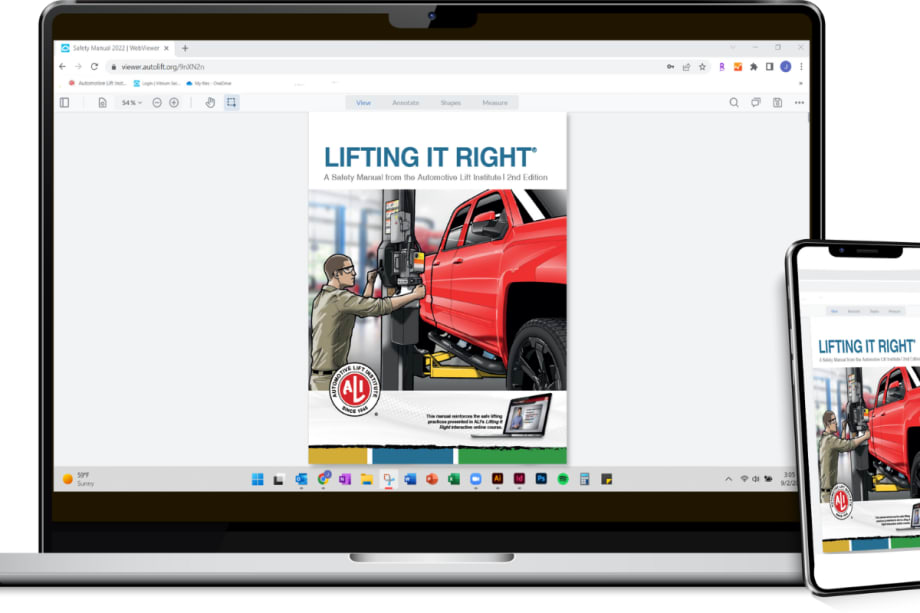The height and width of the screenshot is (613, 920).
Task: Open the Login bookmark
Action: 157,83
